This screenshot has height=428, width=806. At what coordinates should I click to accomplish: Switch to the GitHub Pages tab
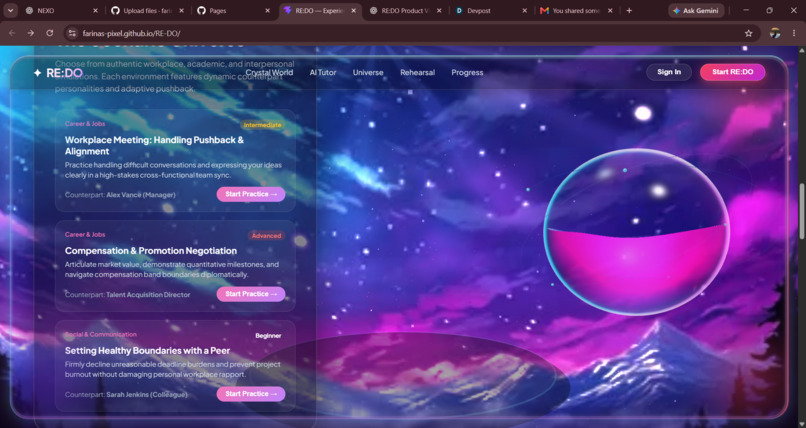(233, 10)
